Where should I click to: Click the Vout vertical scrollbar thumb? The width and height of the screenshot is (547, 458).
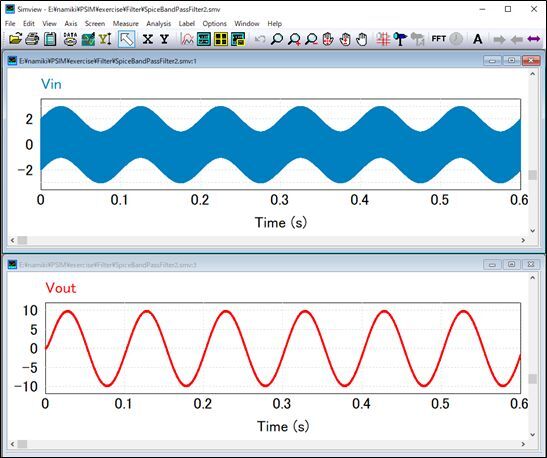point(532,379)
